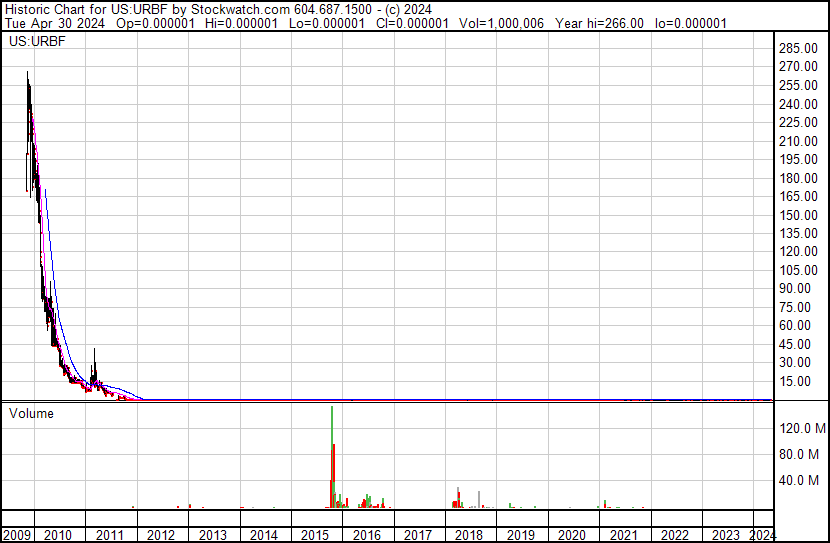The height and width of the screenshot is (543, 830).
Task: Click the 105.00 price axis value
Action: [798, 270]
